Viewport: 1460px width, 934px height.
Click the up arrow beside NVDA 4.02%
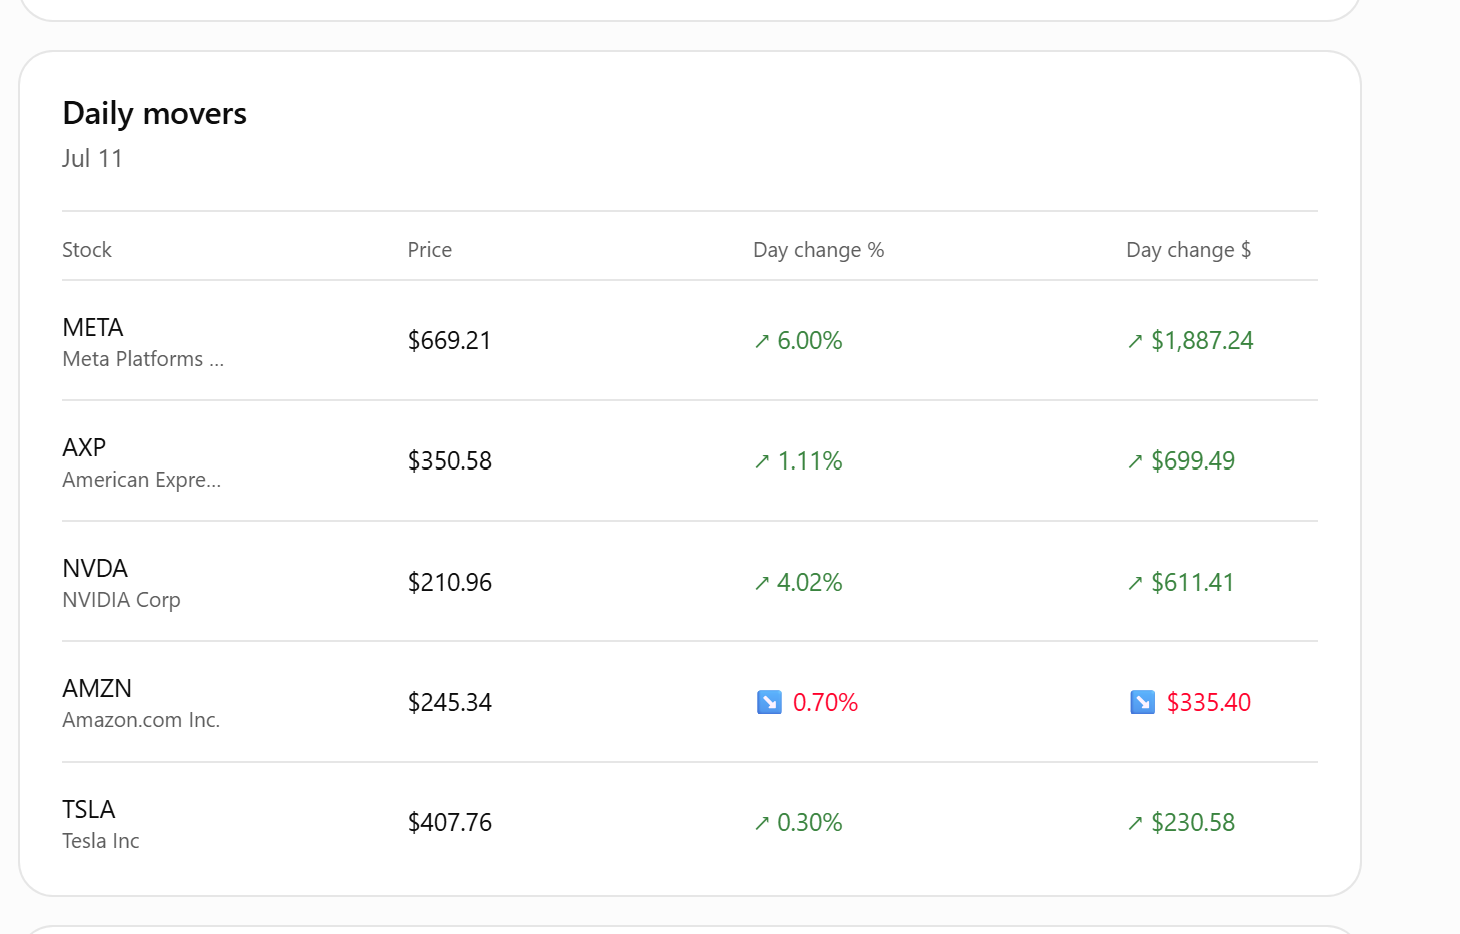tap(762, 583)
